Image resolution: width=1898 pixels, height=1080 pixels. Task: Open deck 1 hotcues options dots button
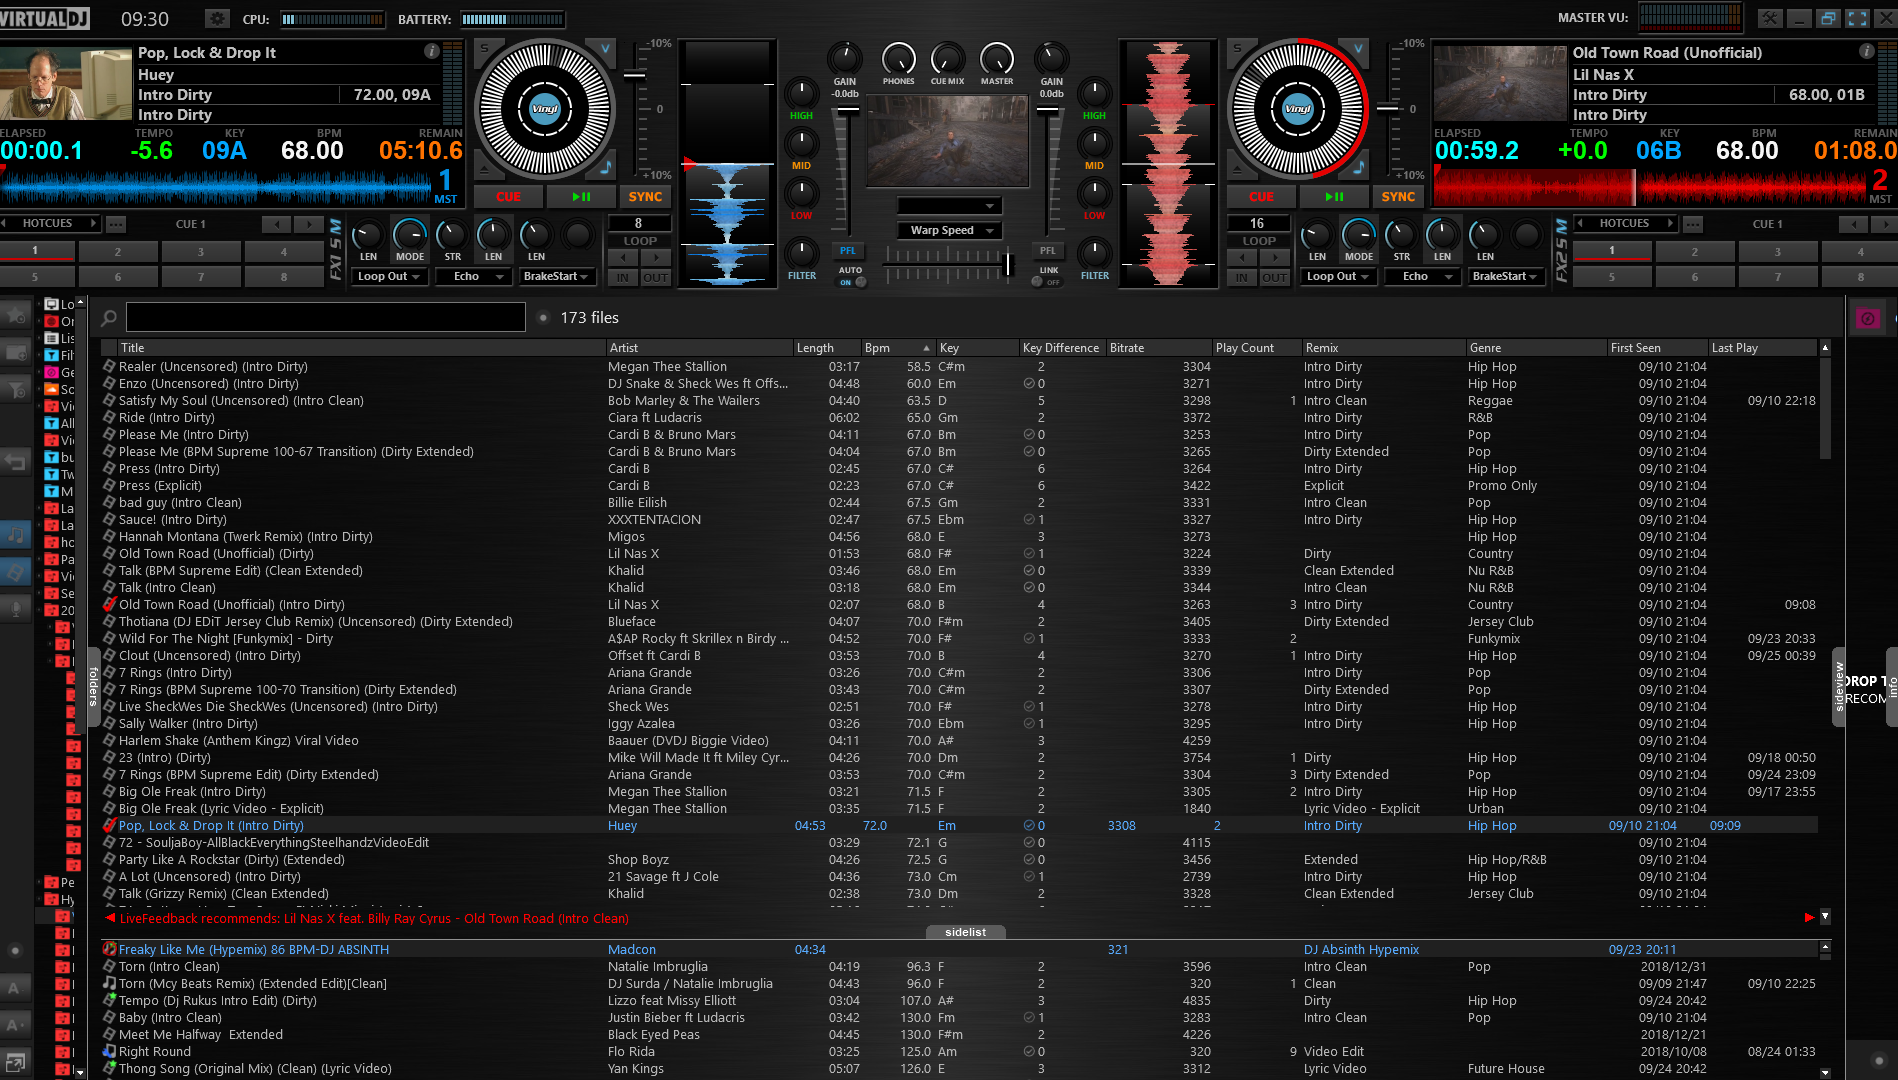[116, 224]
